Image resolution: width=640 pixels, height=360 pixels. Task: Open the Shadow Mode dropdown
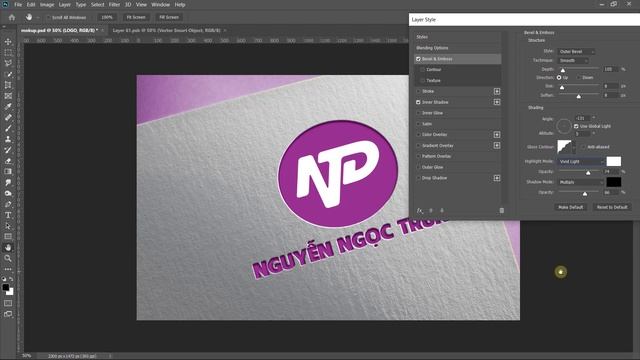pos(580,182)
